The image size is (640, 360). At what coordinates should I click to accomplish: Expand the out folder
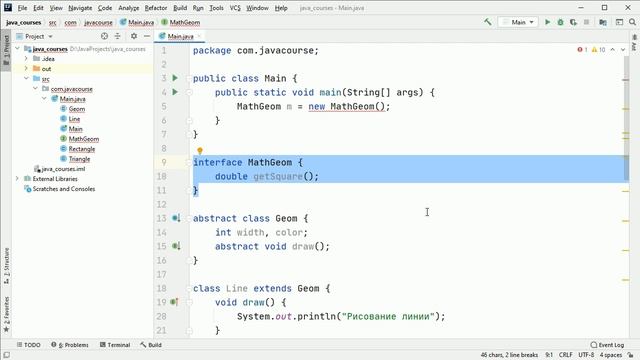pos(26,69)
